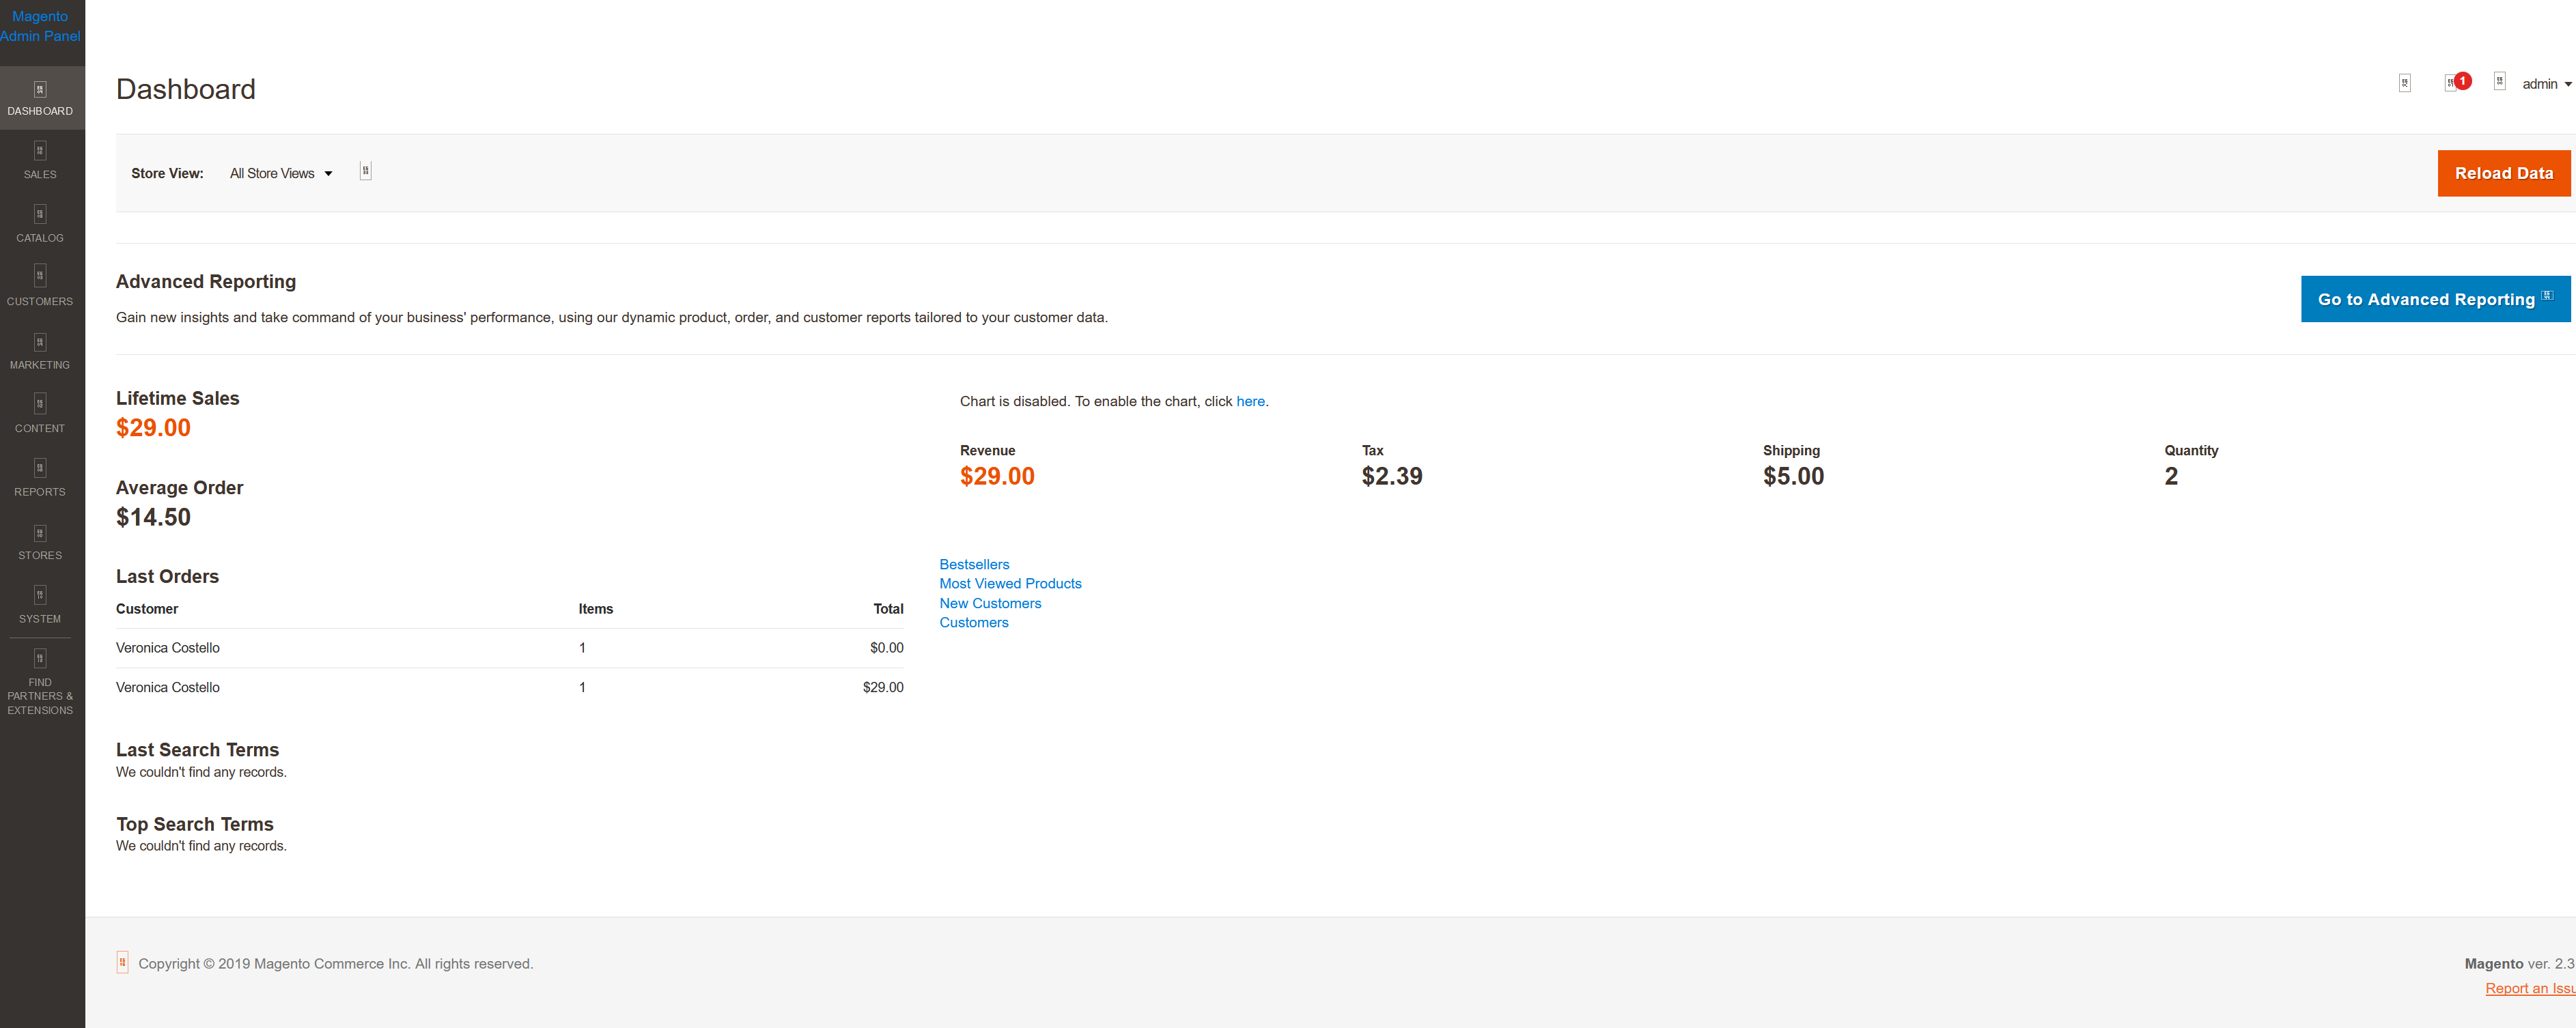Open Find Partners & Extensions
Viewport: 2576px width, 1028px height.
[x=39, y=682]
